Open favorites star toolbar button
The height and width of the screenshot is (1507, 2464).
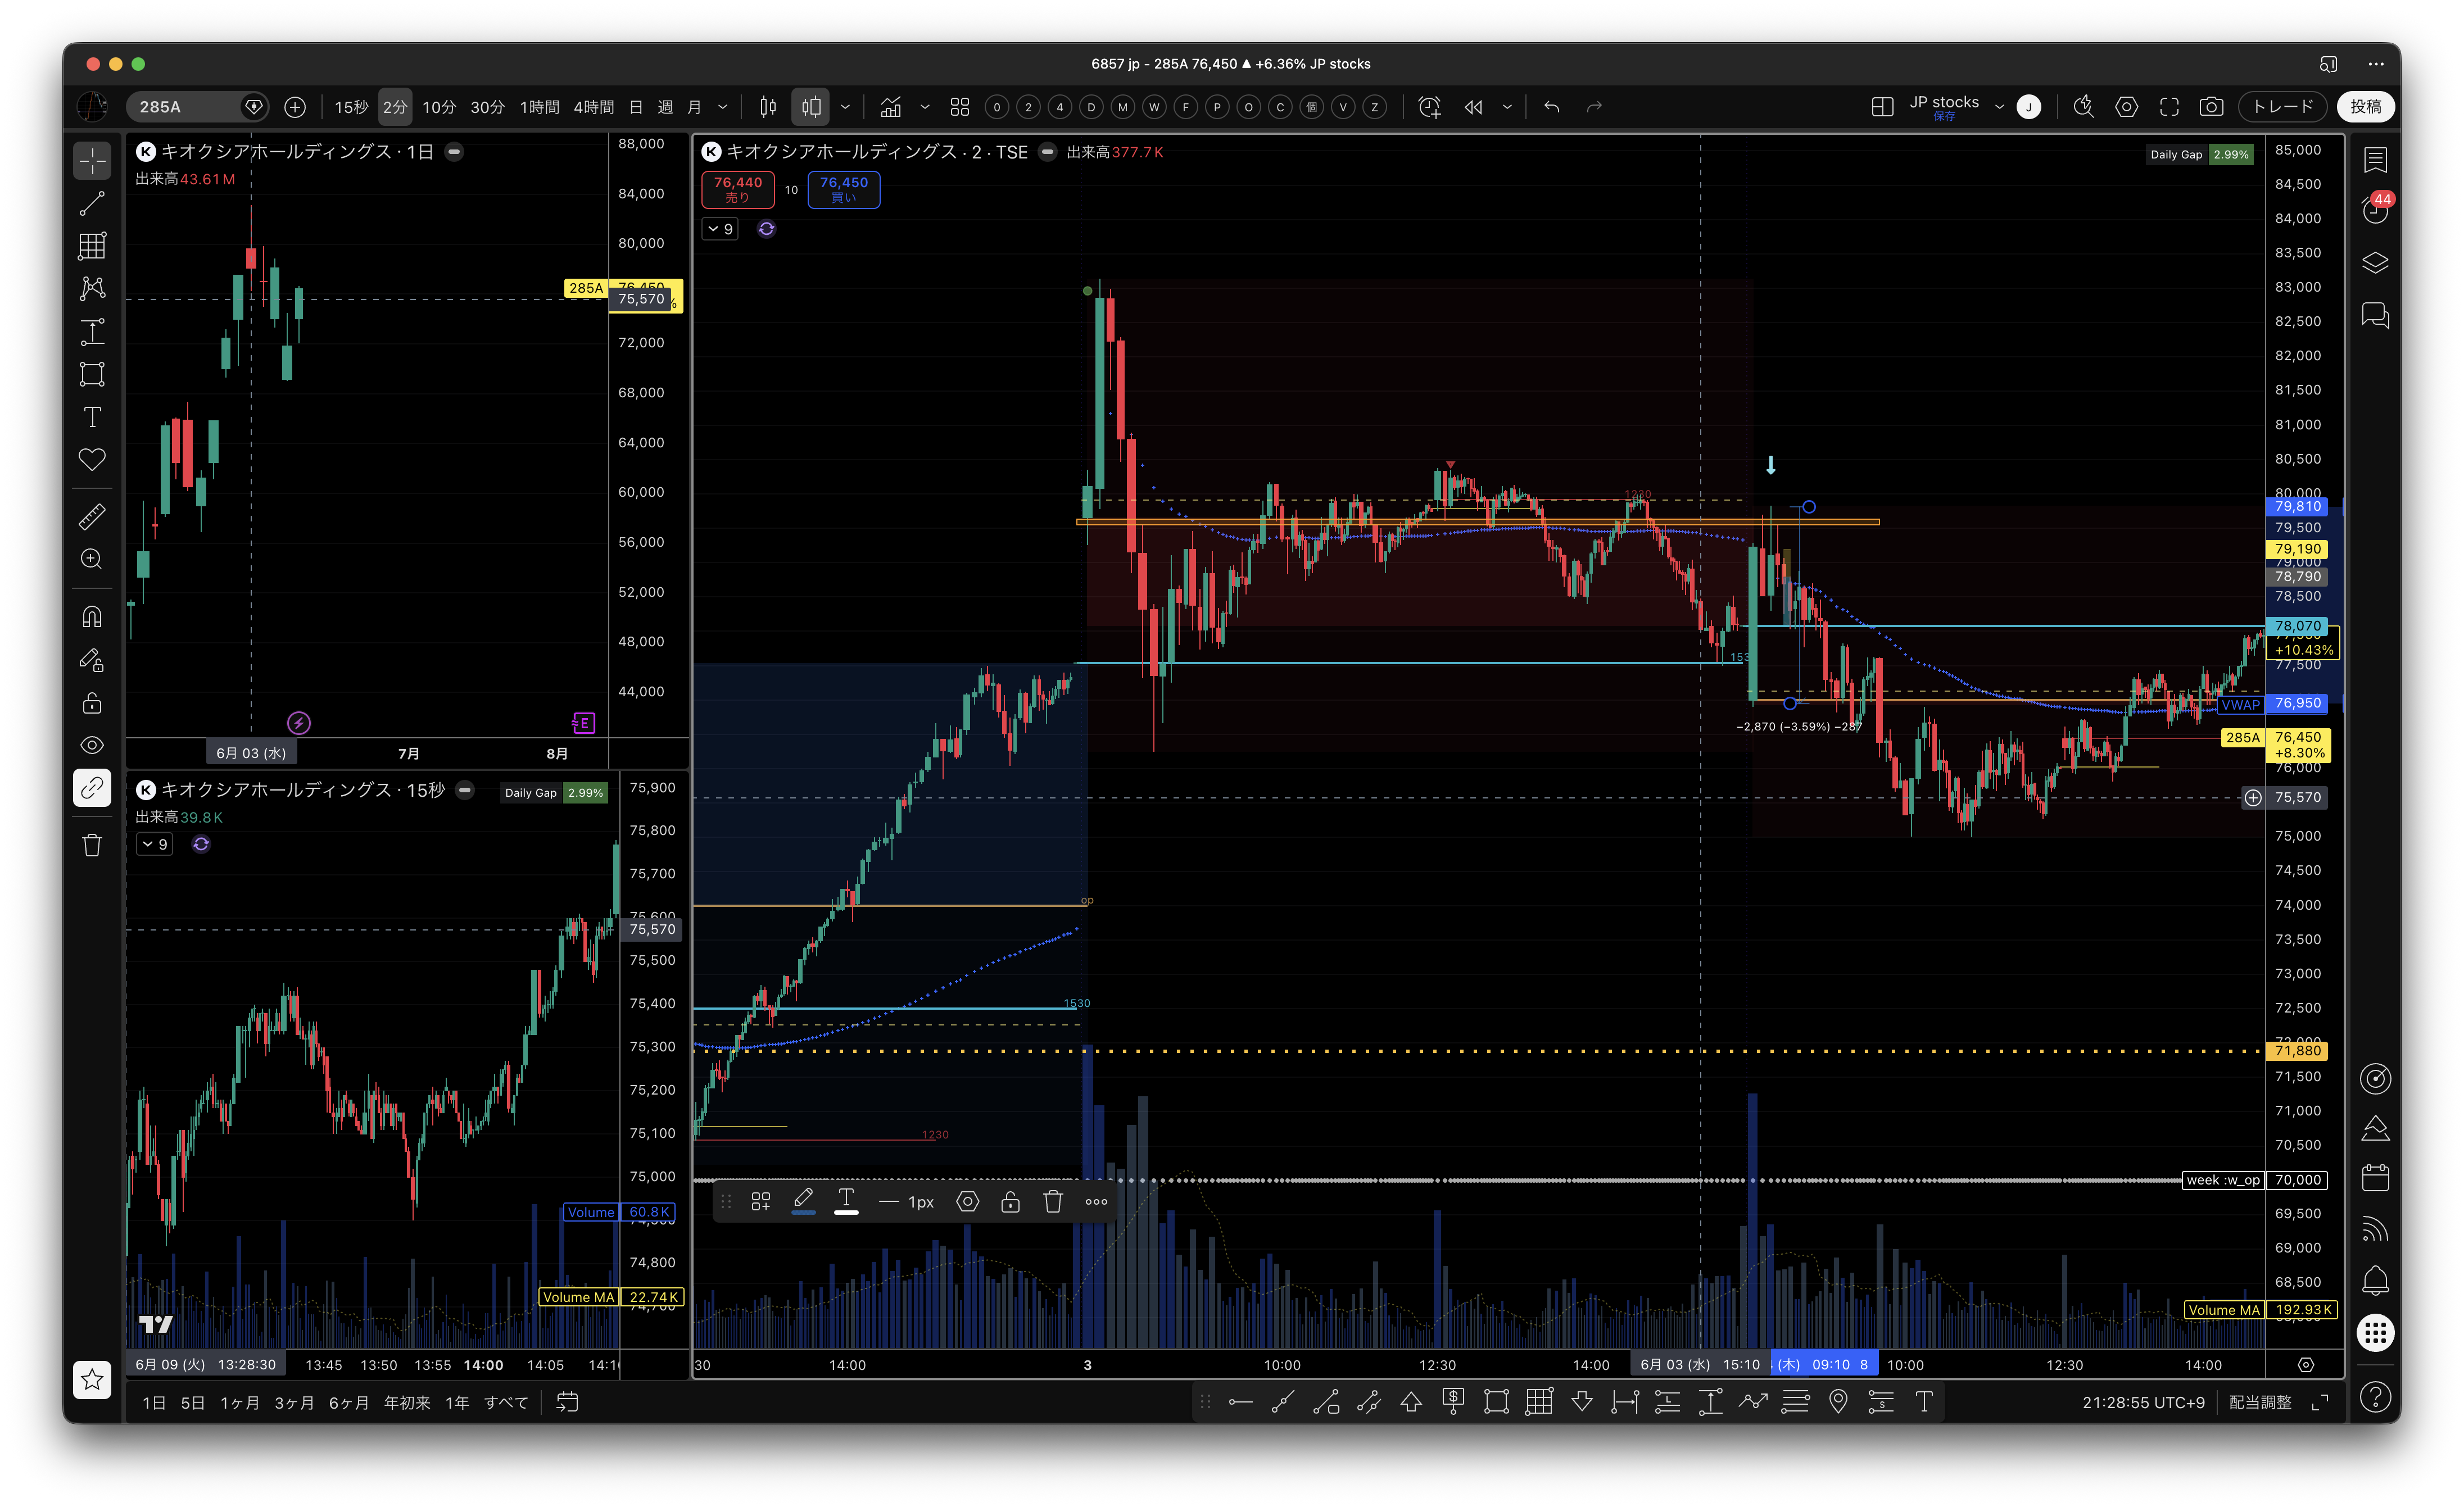92,1380
